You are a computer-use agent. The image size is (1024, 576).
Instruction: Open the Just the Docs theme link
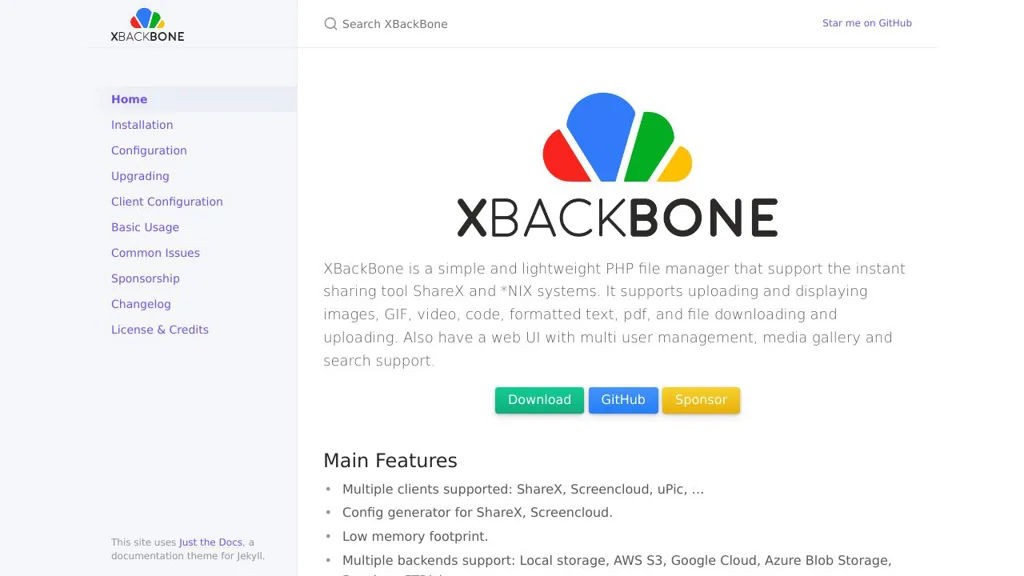click(x=210, y=541)
